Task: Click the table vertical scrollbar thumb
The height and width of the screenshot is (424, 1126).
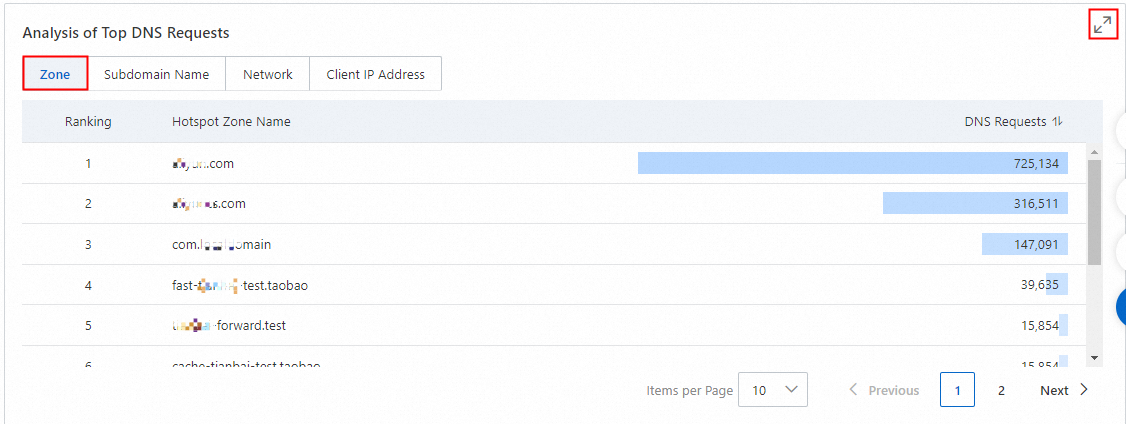Action: click(x=1094, y=212)
